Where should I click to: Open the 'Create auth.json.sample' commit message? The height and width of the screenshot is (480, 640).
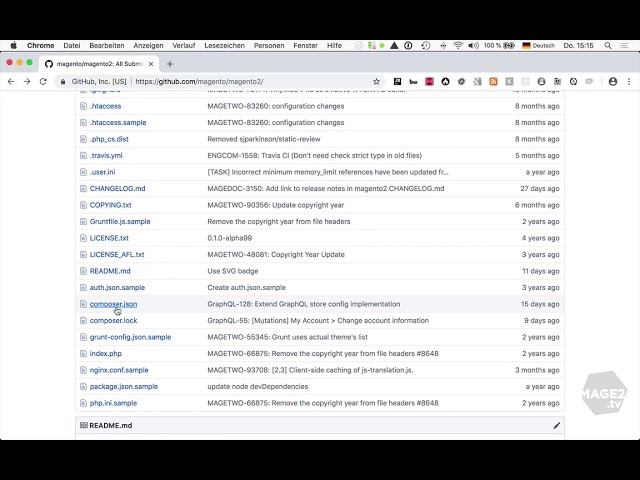(x=247, y=288)
